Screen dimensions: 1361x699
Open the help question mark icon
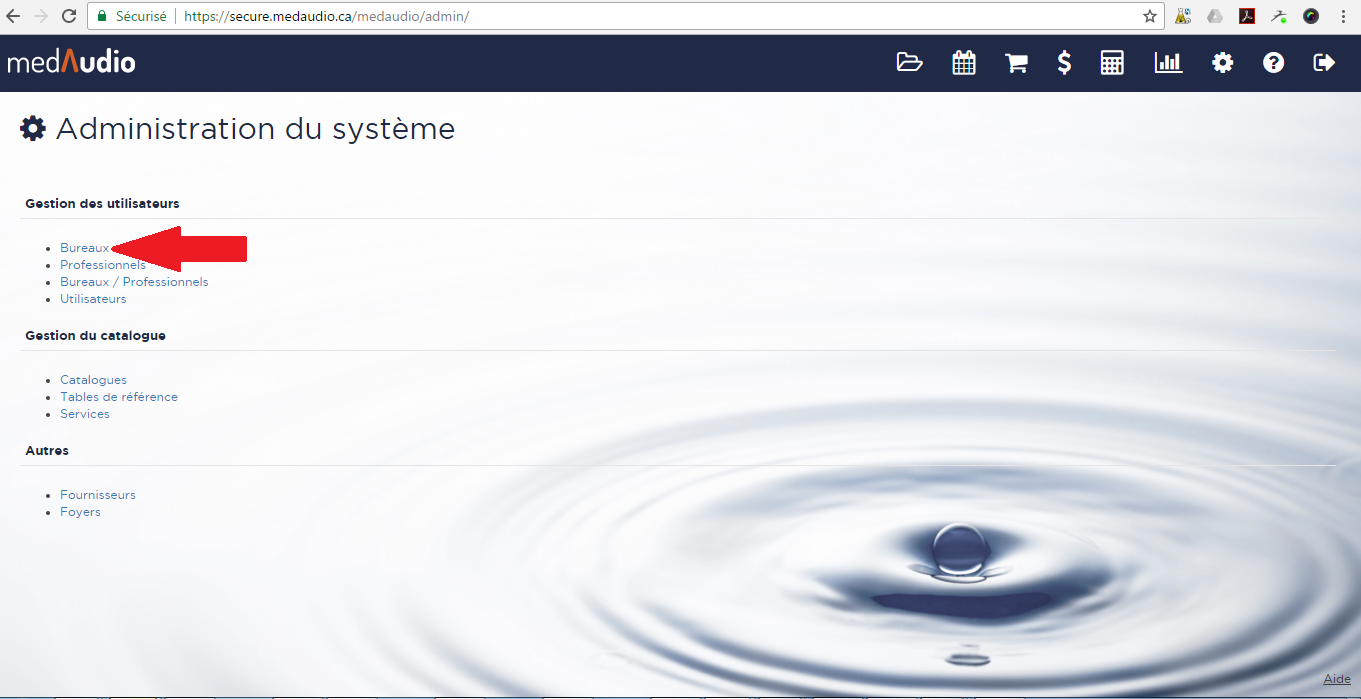pyautogui.click(x=1273, y=63)
